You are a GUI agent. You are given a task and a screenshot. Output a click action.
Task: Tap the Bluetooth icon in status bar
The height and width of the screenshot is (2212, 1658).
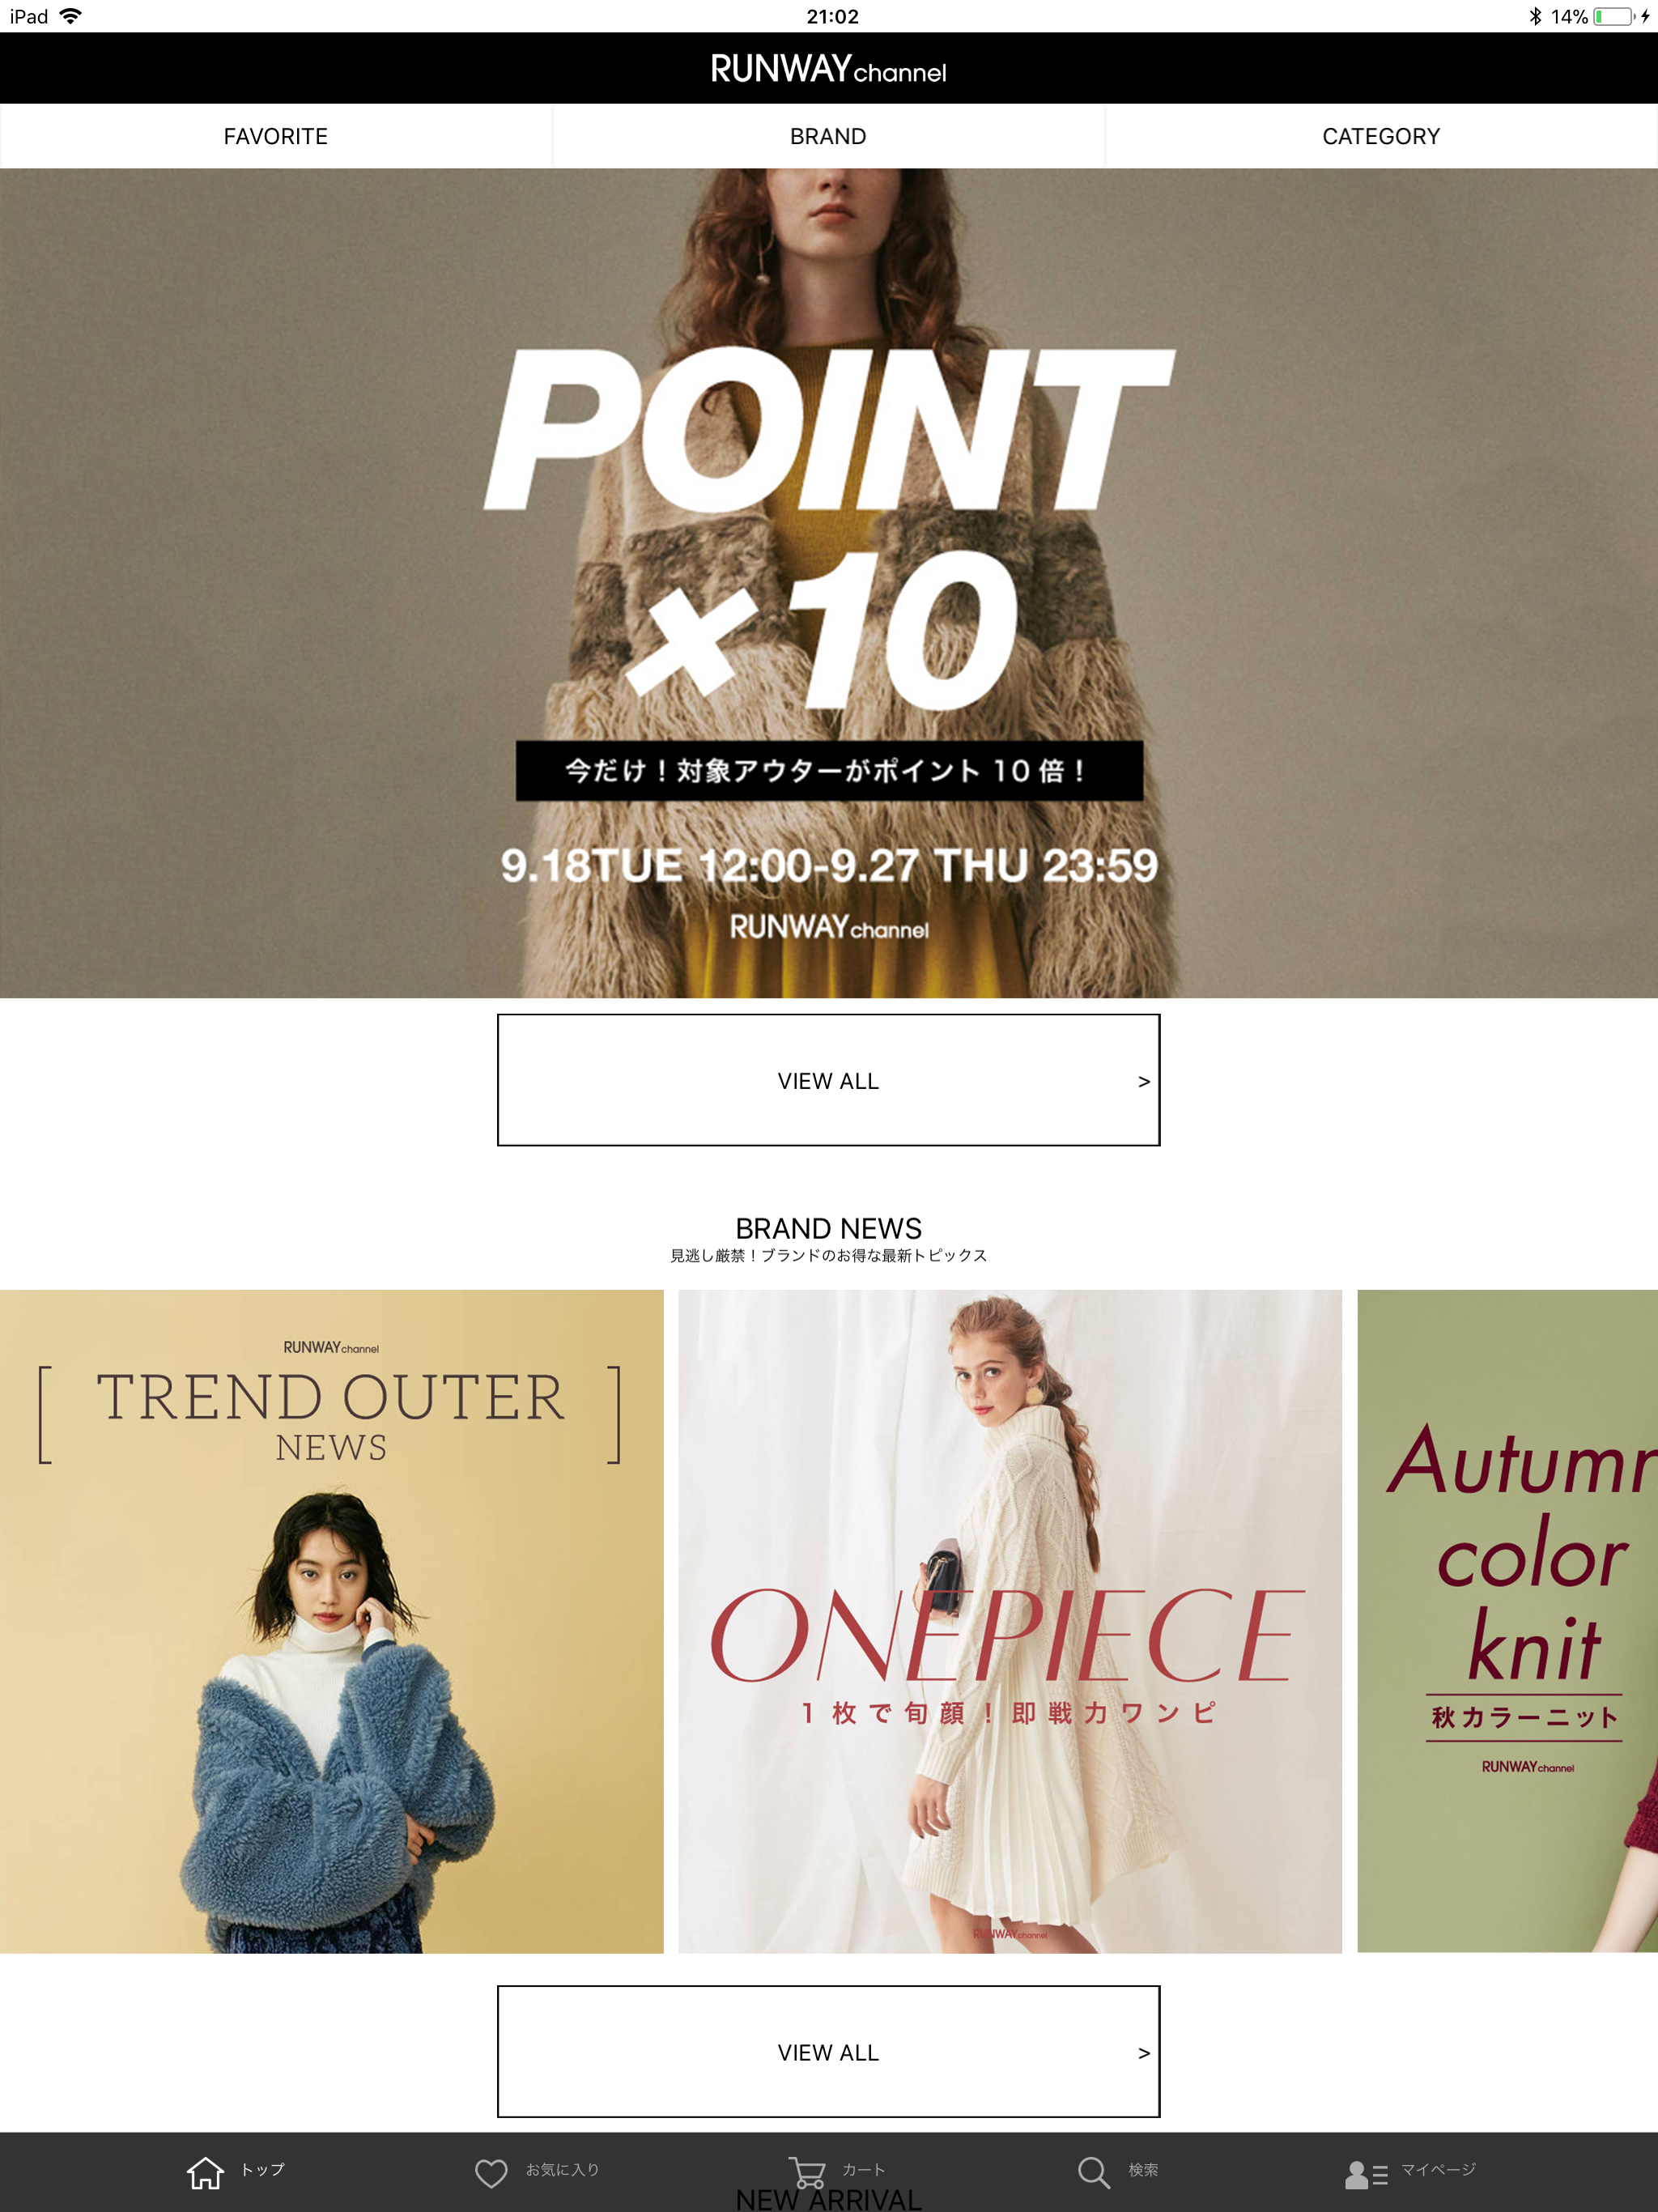(1535, 16)
